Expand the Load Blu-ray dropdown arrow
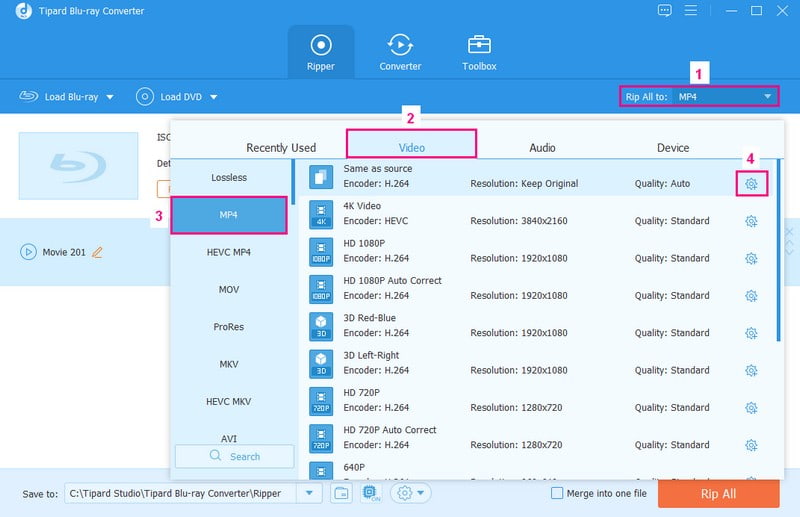Viewport: 800px width, 517px height. pyautogui.click(x=110, y=97)
